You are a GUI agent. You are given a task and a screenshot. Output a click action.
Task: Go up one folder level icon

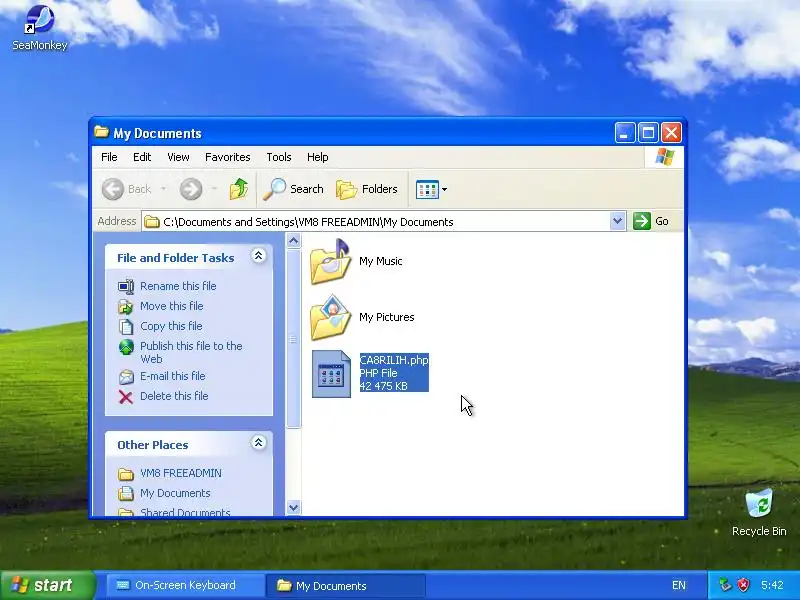(238, 189)
